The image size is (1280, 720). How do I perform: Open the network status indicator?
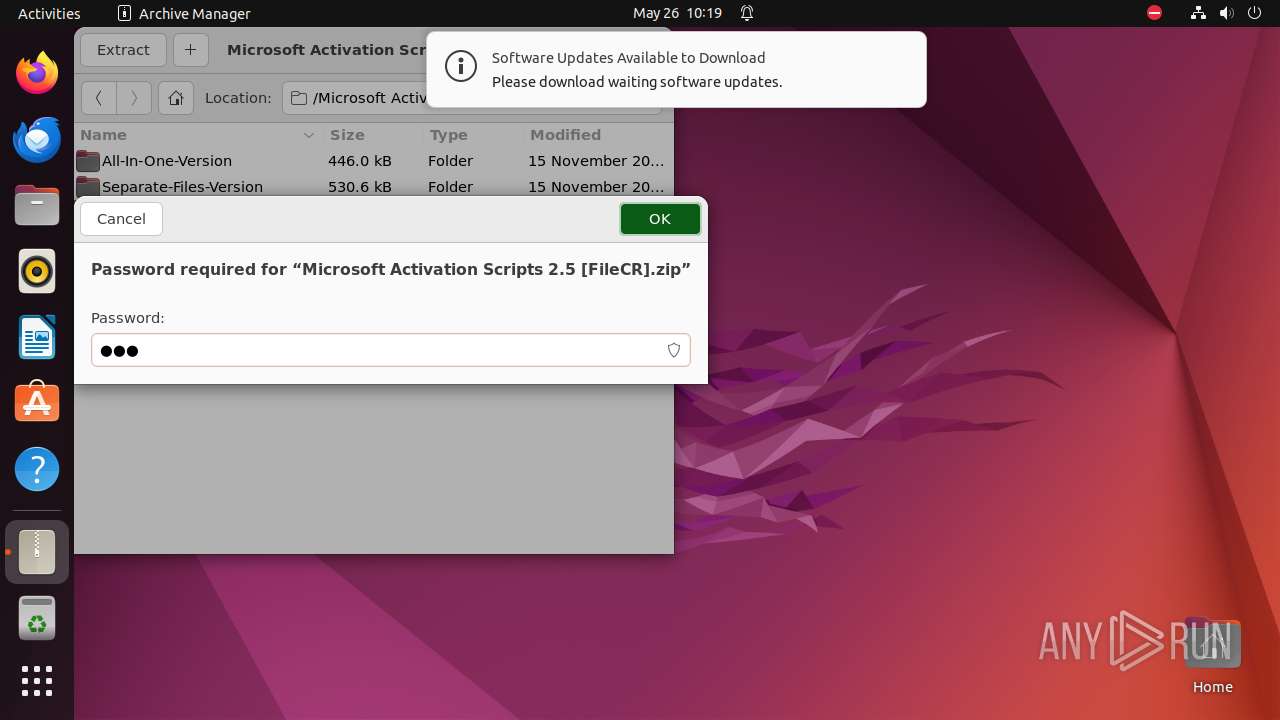[x=1199, y=13]
